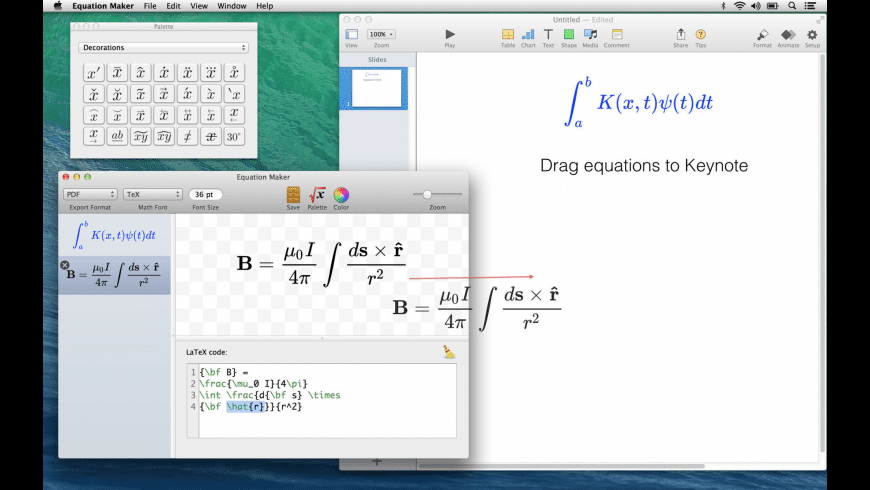870x490 pixels.
Task: Open Keynote Tips
Action: click(x=701, y=34)
